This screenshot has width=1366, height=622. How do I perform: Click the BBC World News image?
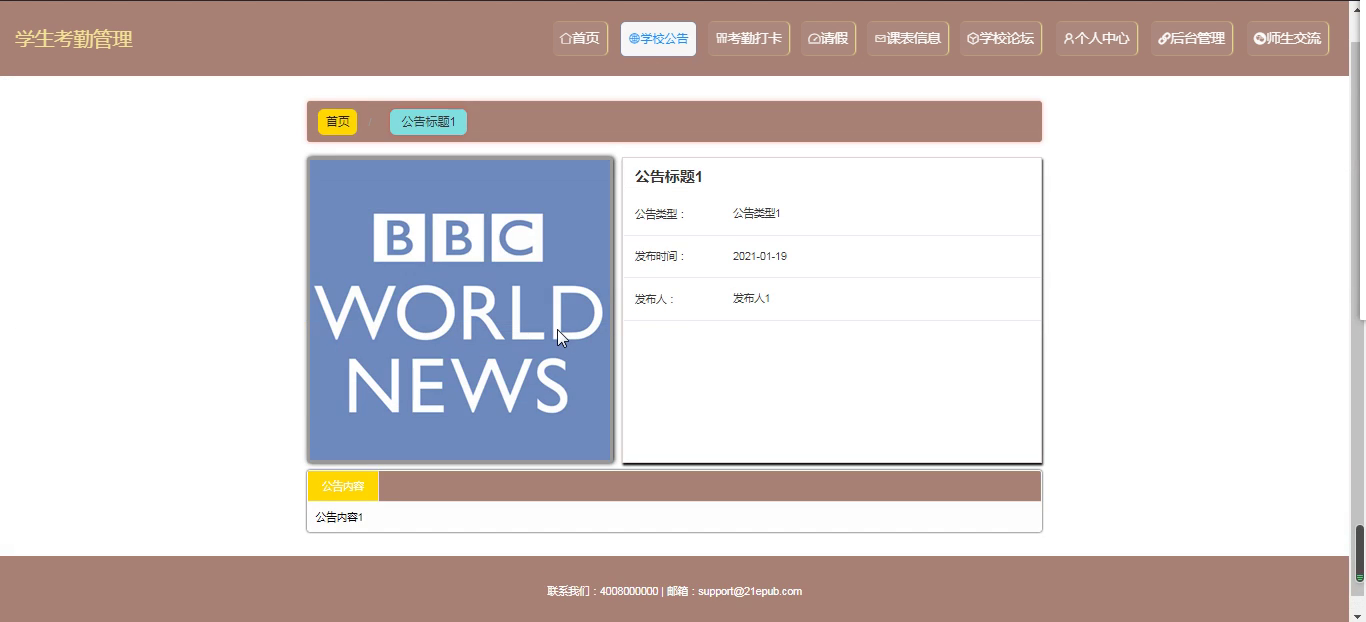[x=460, y=310]
